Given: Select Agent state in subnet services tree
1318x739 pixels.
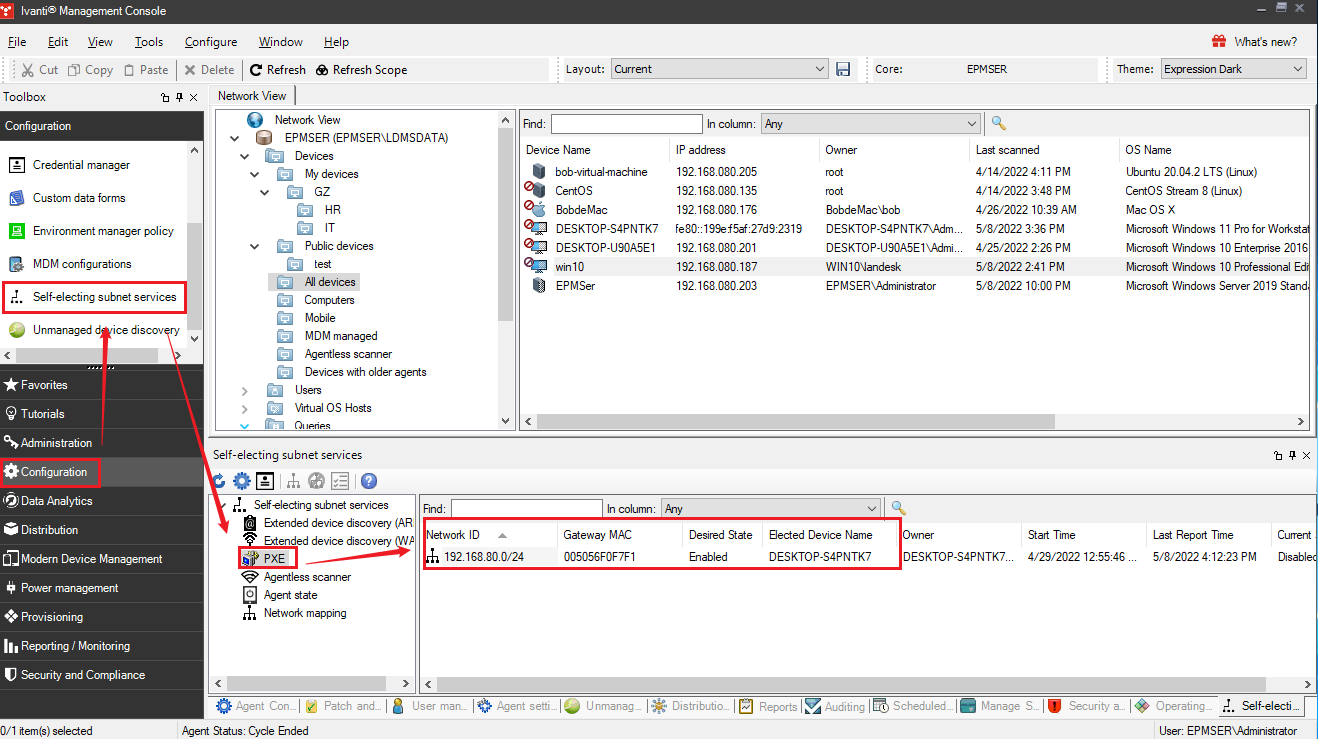Looking at the screenshot, I should [291, 595].
